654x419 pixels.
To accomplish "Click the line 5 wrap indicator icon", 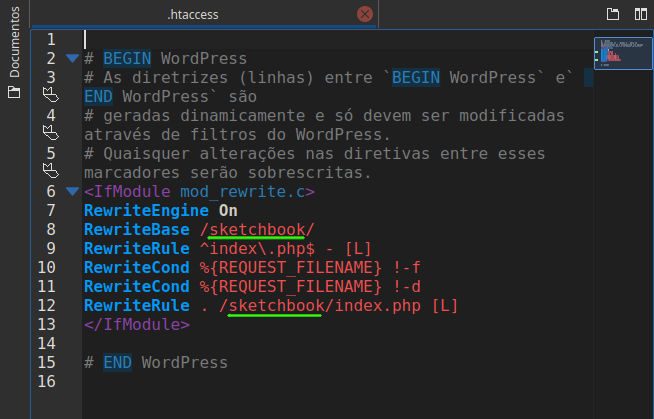I will click(51, 172).
